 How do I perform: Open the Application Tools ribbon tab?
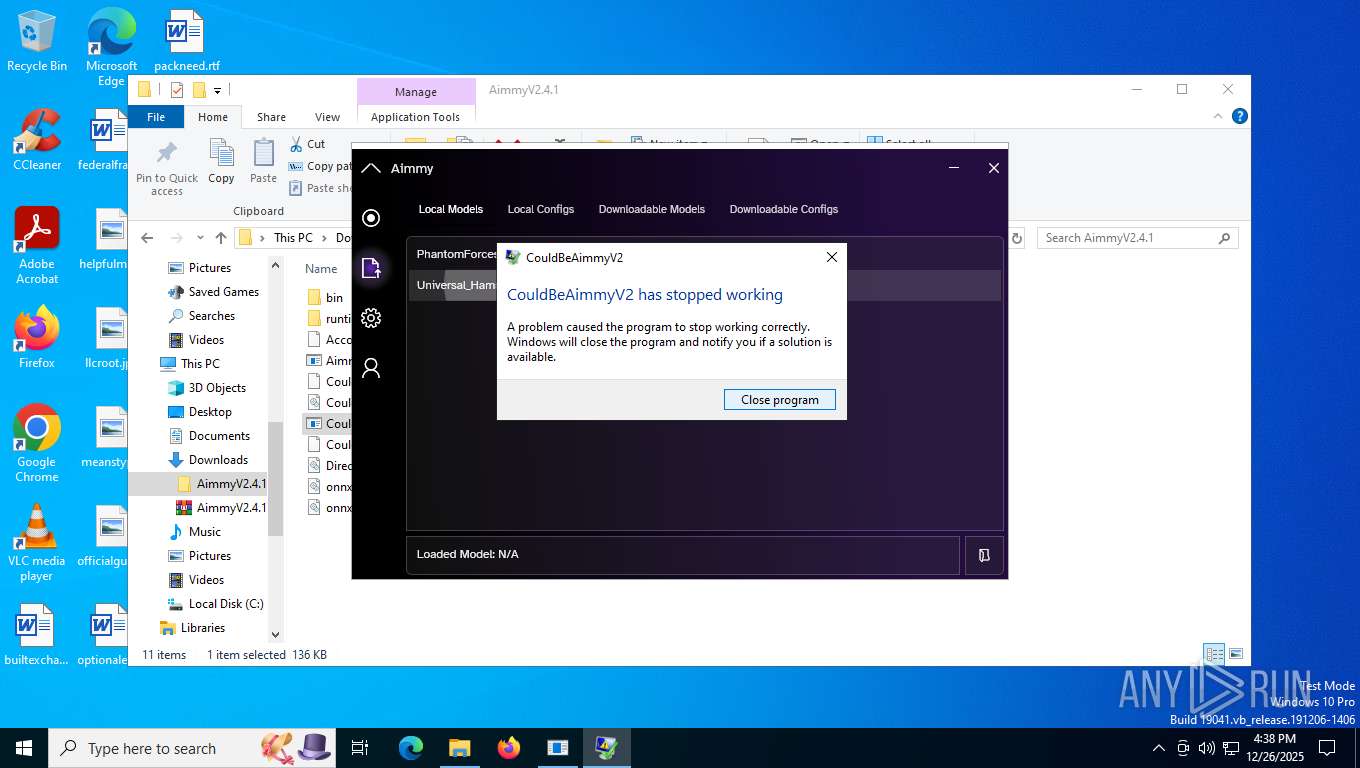point(415,117)
